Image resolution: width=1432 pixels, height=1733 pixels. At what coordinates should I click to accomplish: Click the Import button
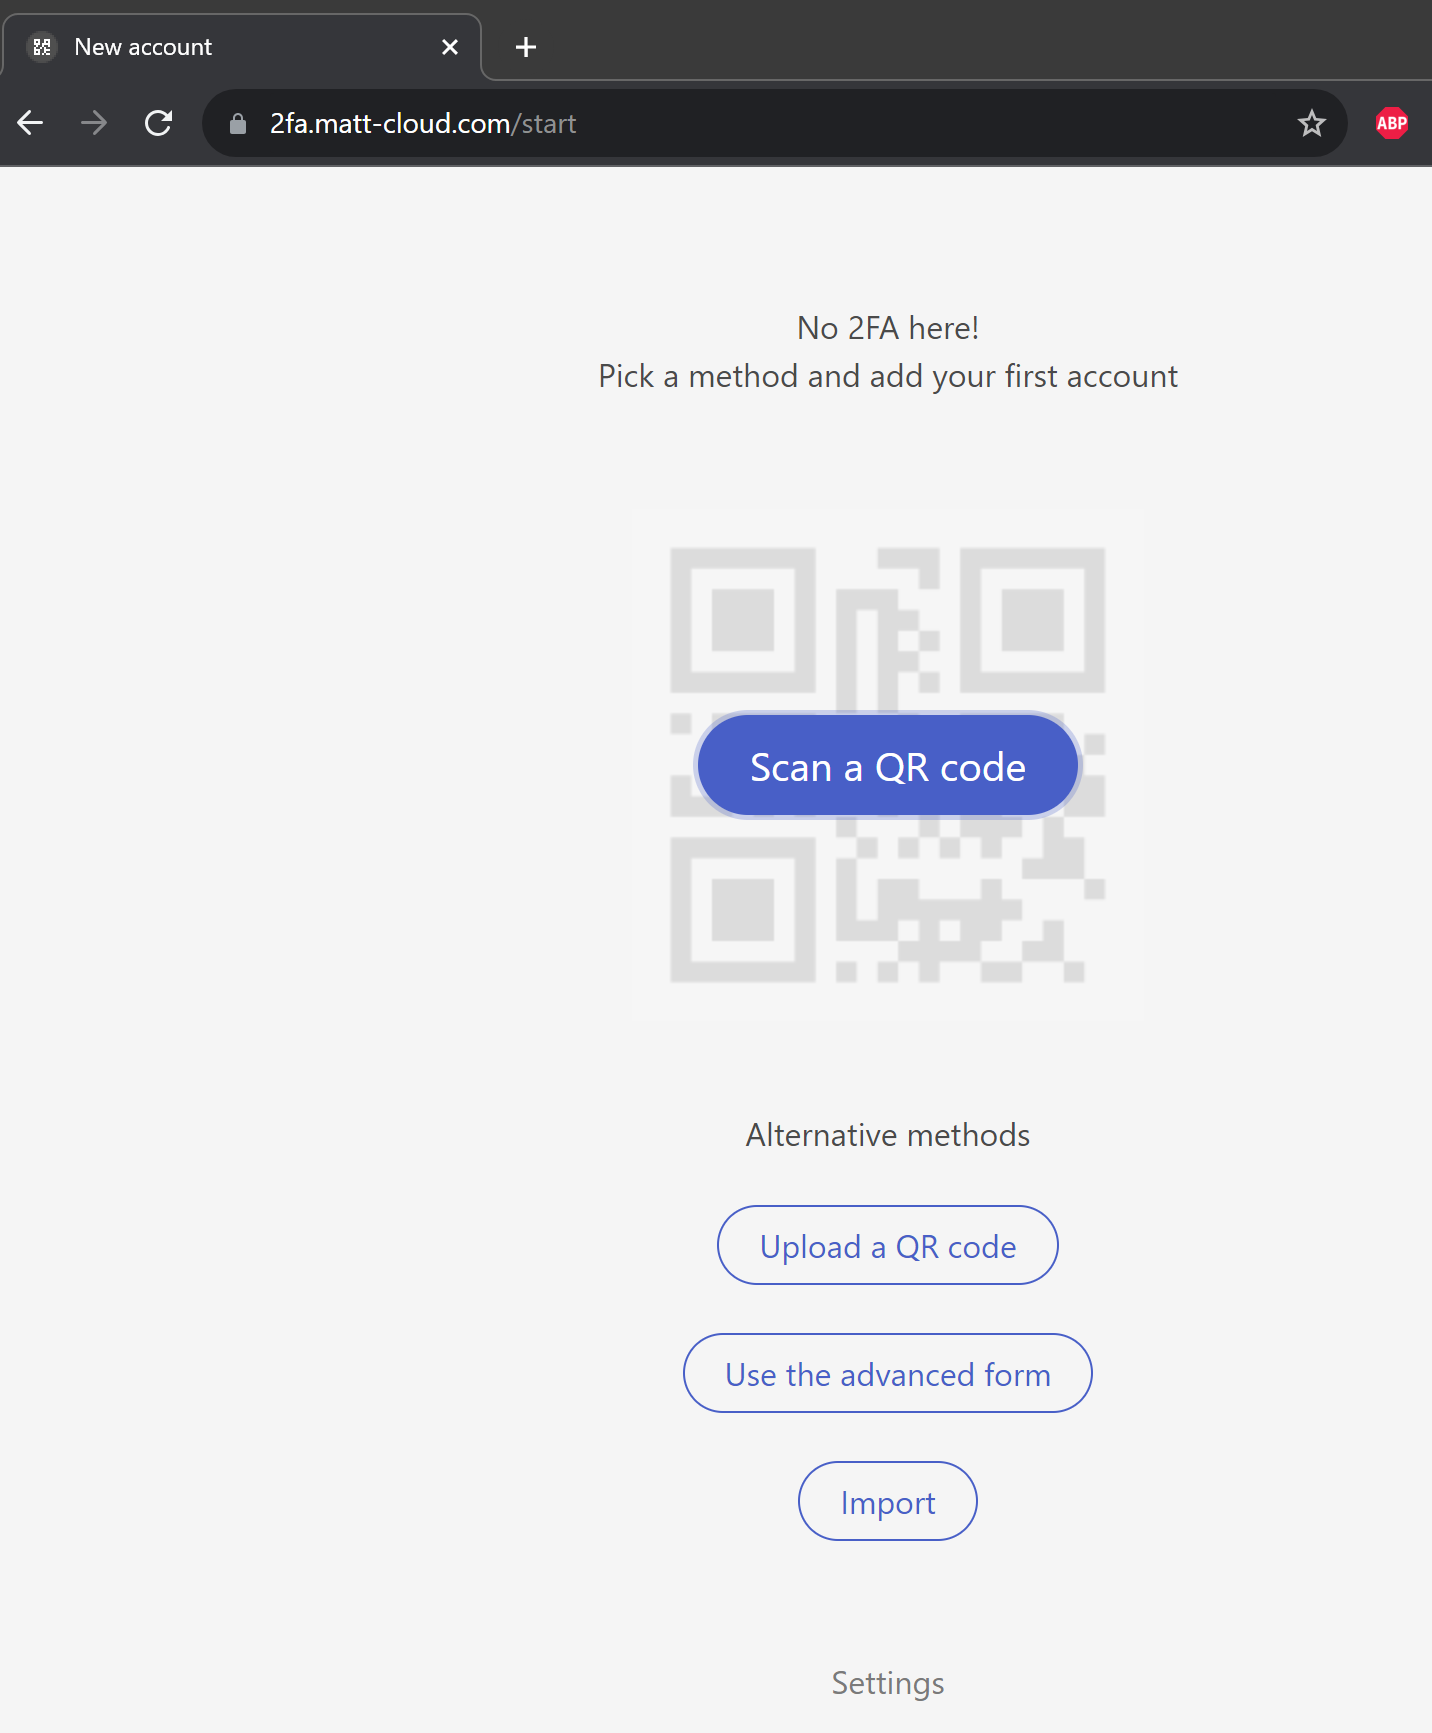click(x=888, y=1502)
